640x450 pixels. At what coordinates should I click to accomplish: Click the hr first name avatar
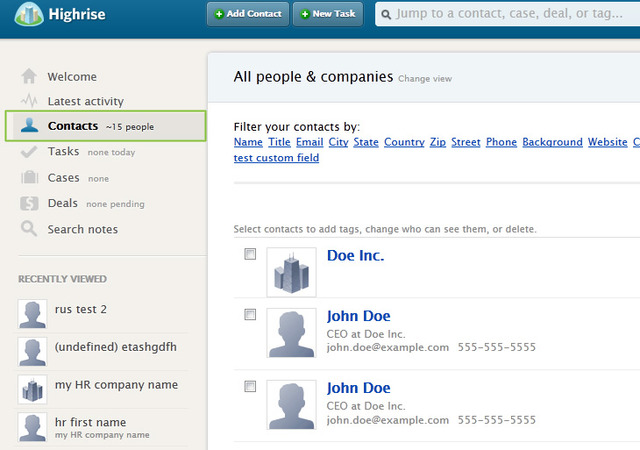(32, 427)
